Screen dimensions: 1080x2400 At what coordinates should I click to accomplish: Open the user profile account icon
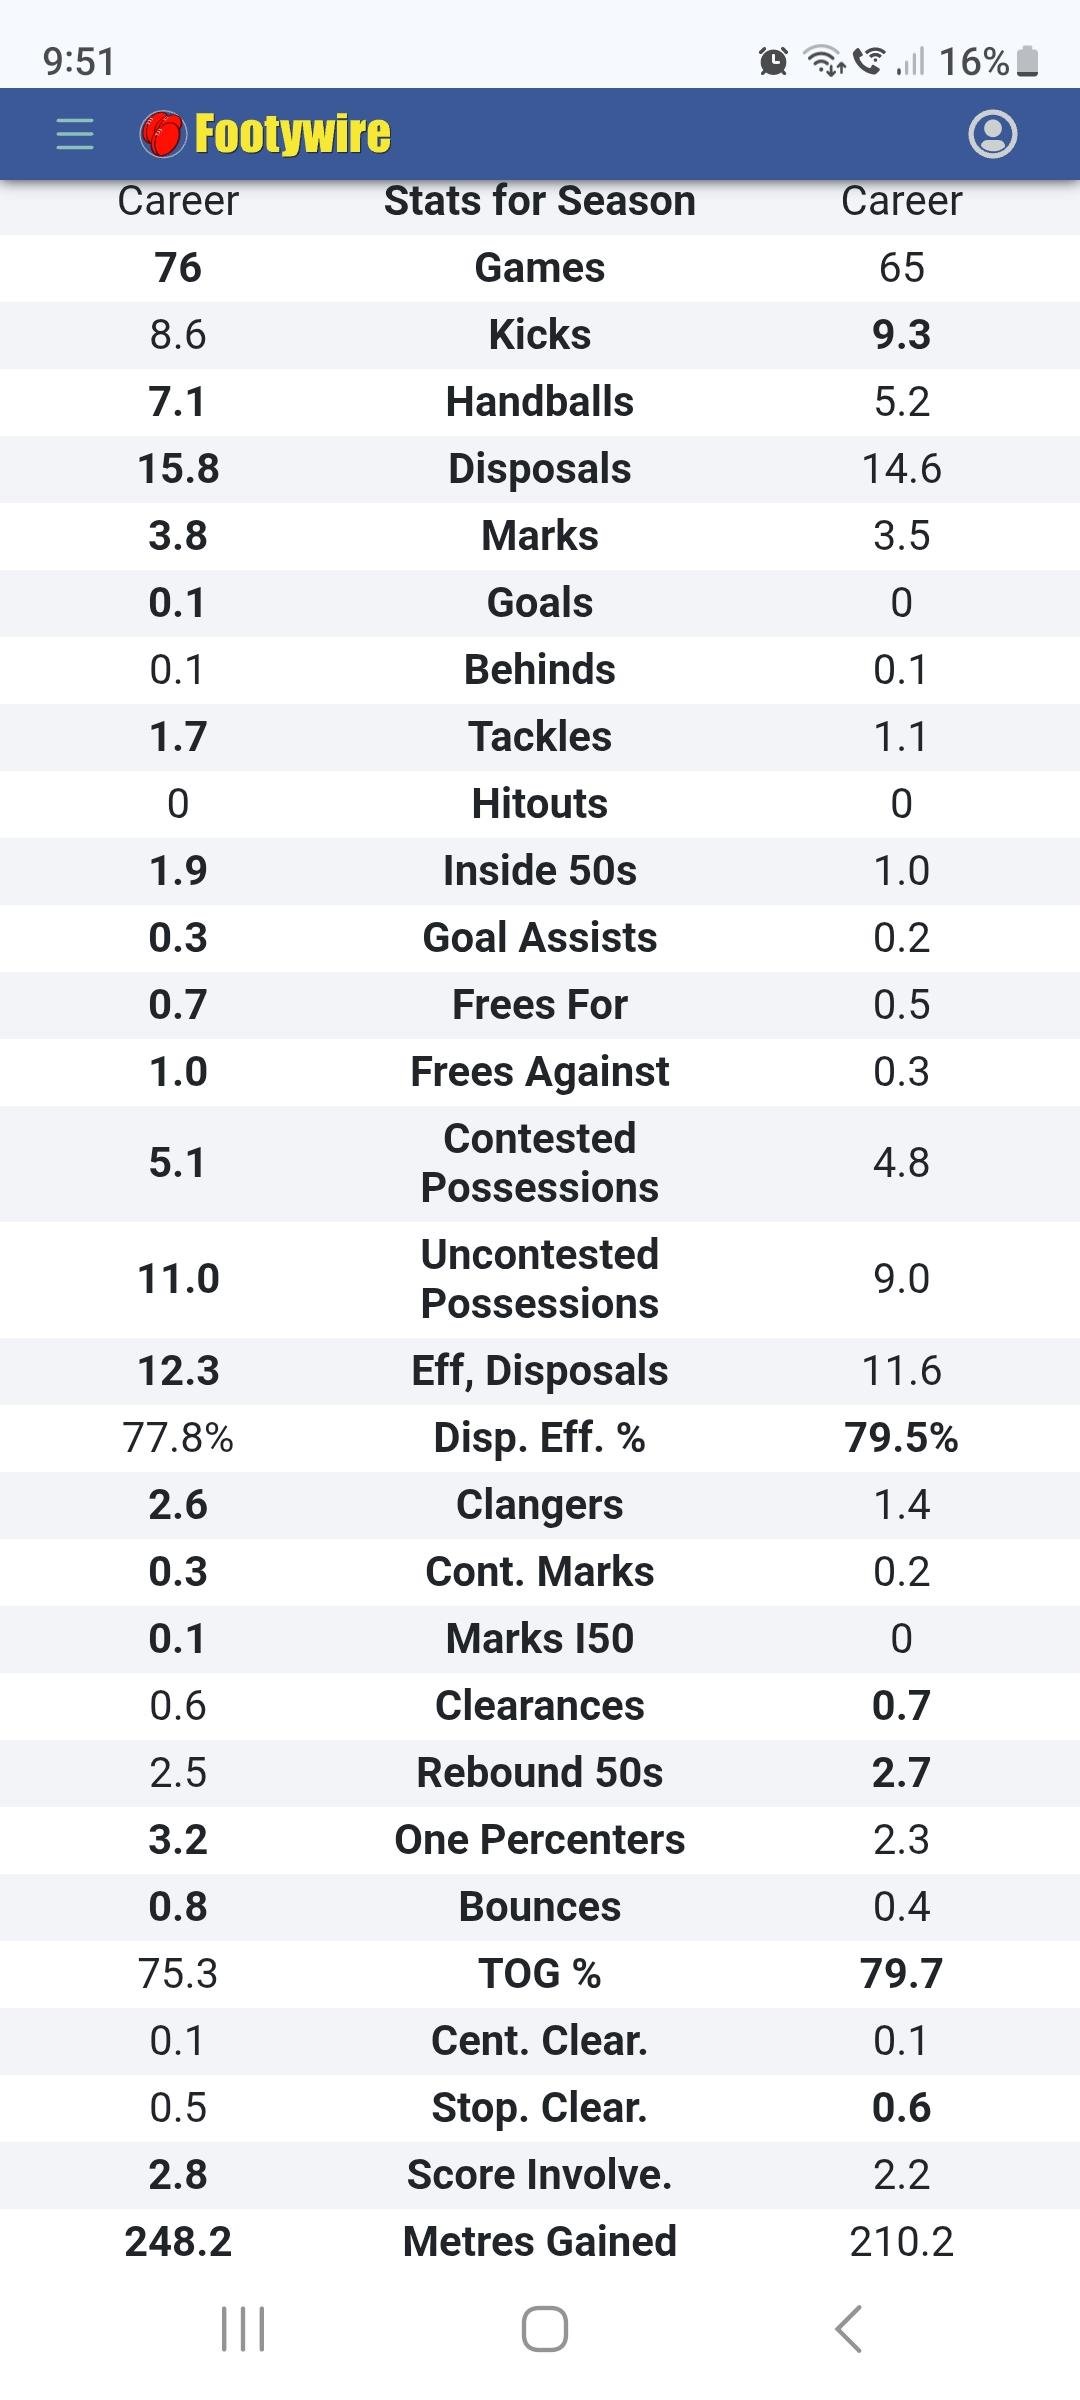(992, 134)
